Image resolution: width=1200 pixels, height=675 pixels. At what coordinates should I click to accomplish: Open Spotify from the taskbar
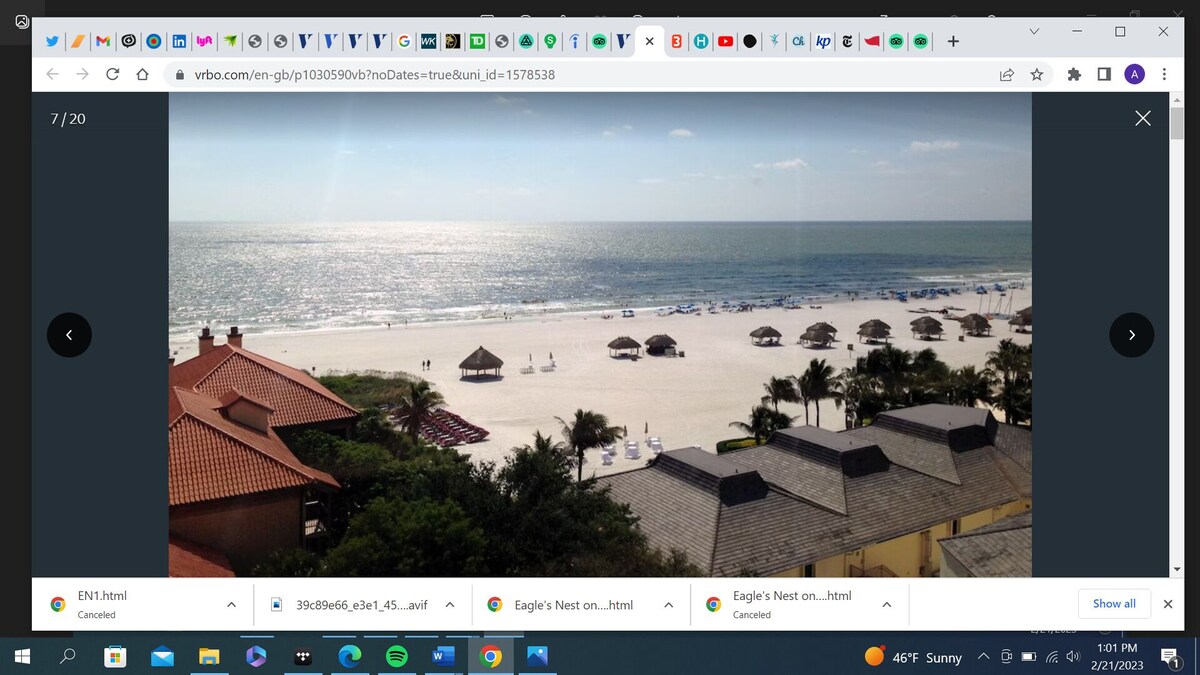click(x=397, y=656)
